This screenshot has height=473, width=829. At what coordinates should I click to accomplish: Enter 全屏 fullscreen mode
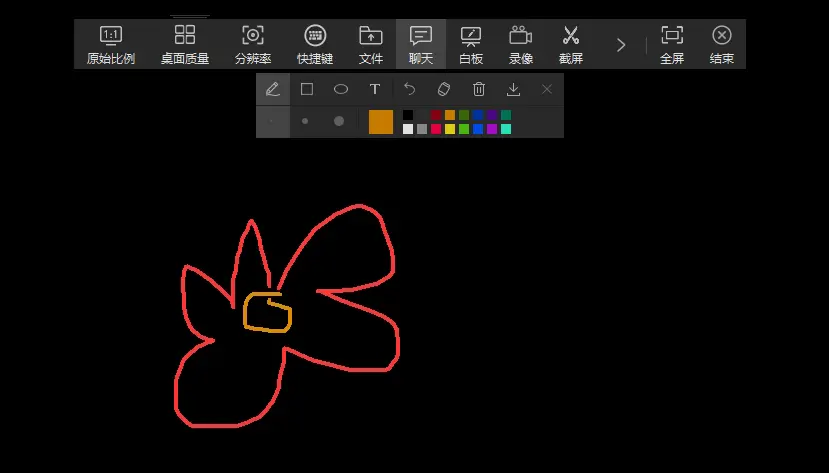click(672, 44)
